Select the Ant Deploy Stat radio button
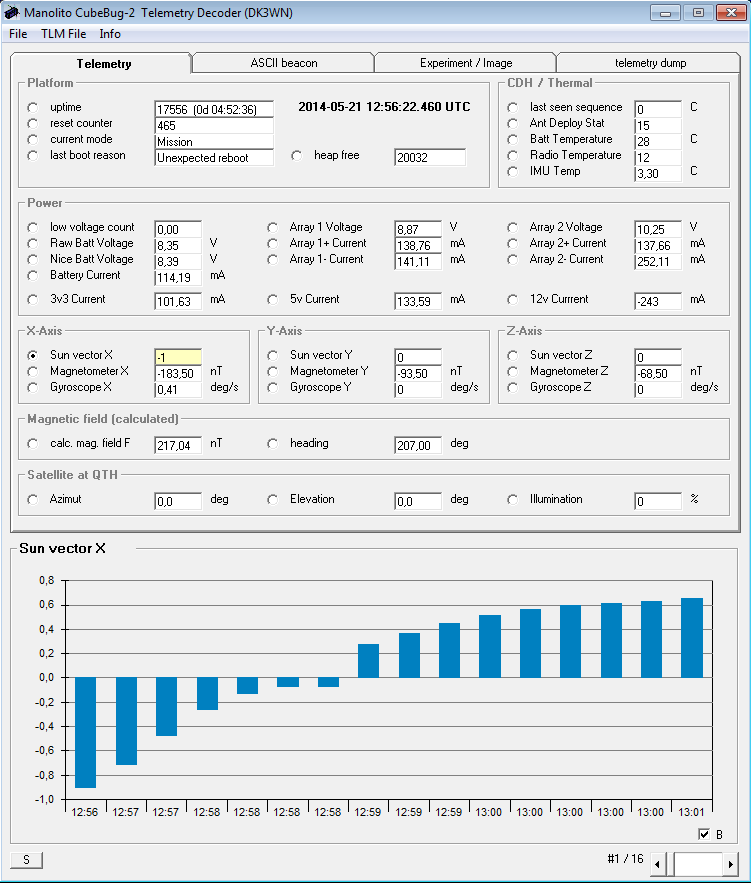Screen dimensions: 751x883 [512, 123]
